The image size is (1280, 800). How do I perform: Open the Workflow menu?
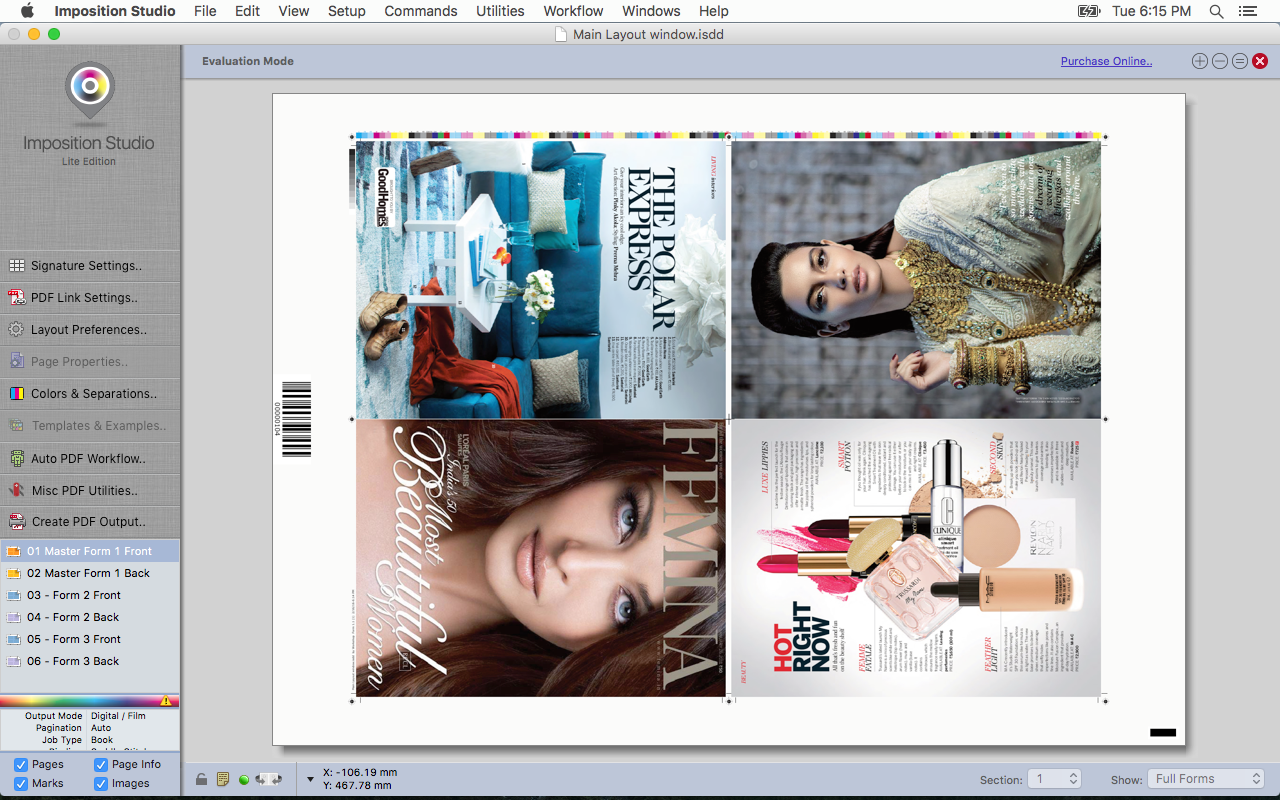[573, 11]
